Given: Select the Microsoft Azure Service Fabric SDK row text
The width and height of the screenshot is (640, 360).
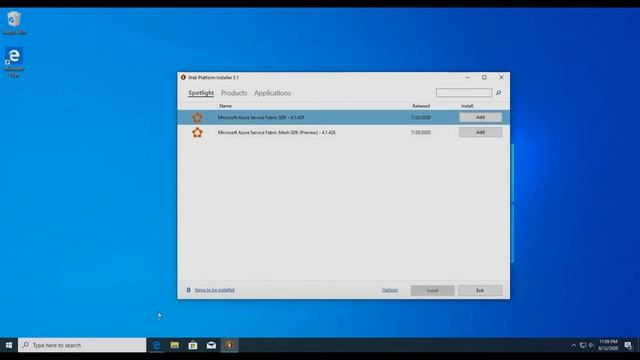Looking at the screenshot, I should [x=261, y=118].
